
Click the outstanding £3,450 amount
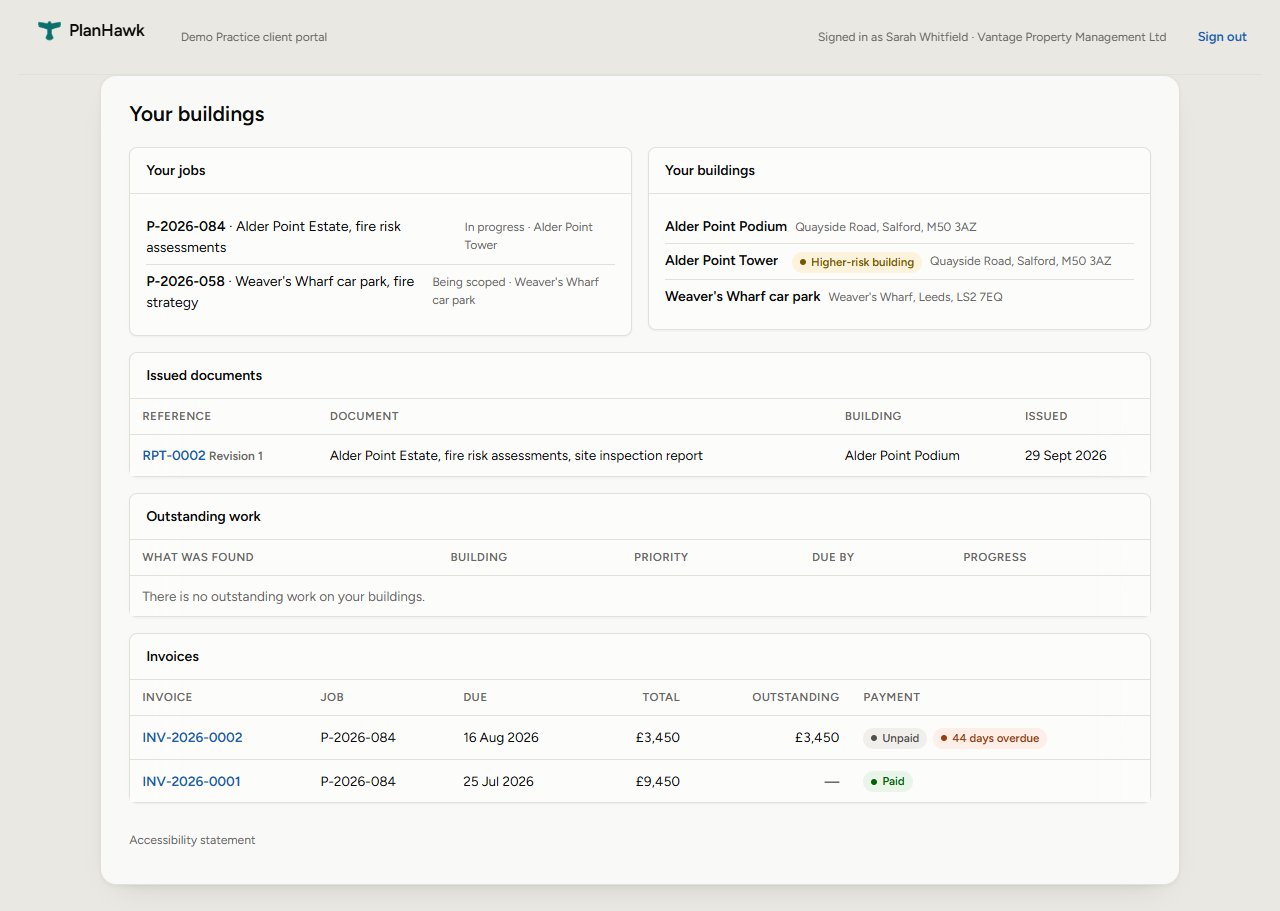click(817, 738)
